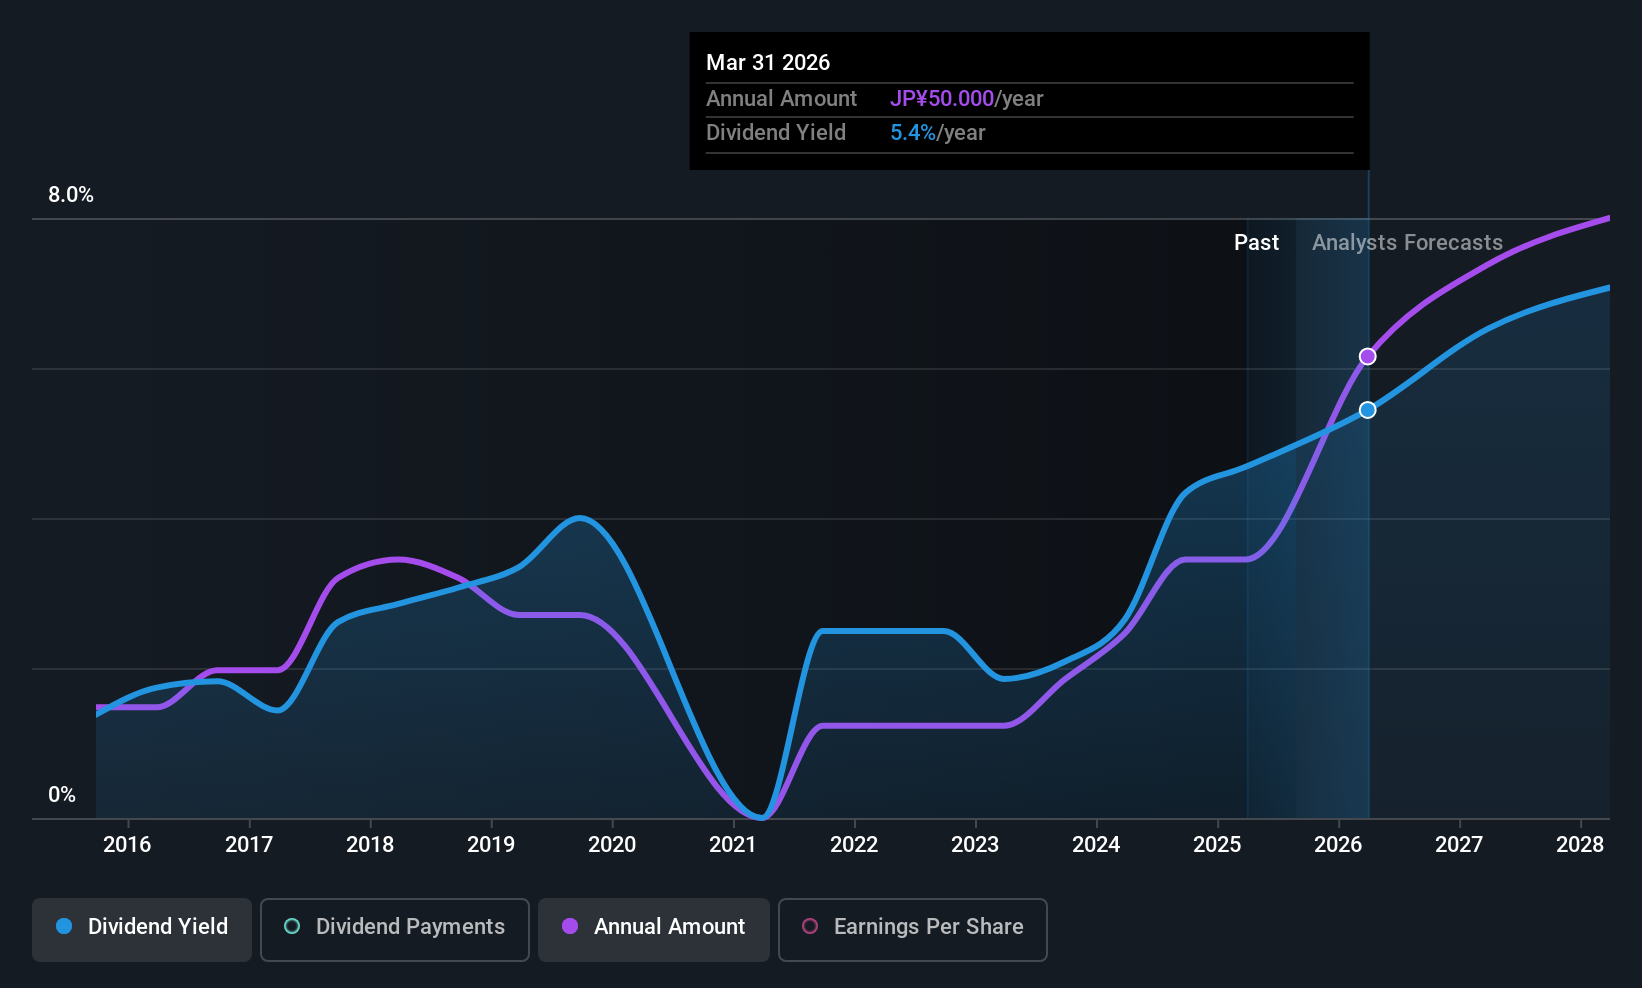Click the blue Dividend Yield data point

(1367, 410)
